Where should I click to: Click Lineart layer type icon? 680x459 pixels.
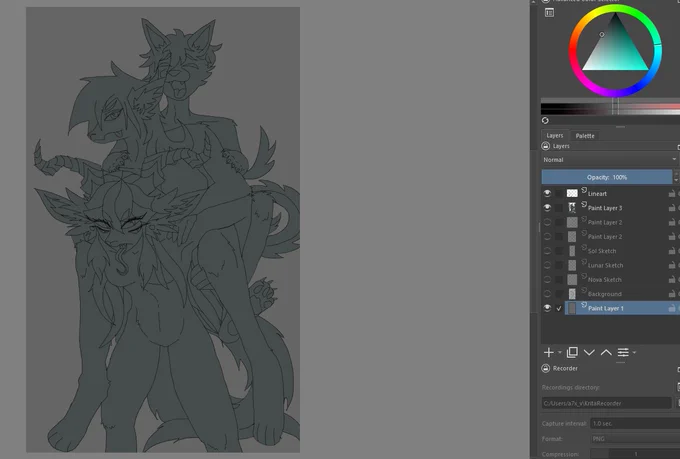click(584, 190)
